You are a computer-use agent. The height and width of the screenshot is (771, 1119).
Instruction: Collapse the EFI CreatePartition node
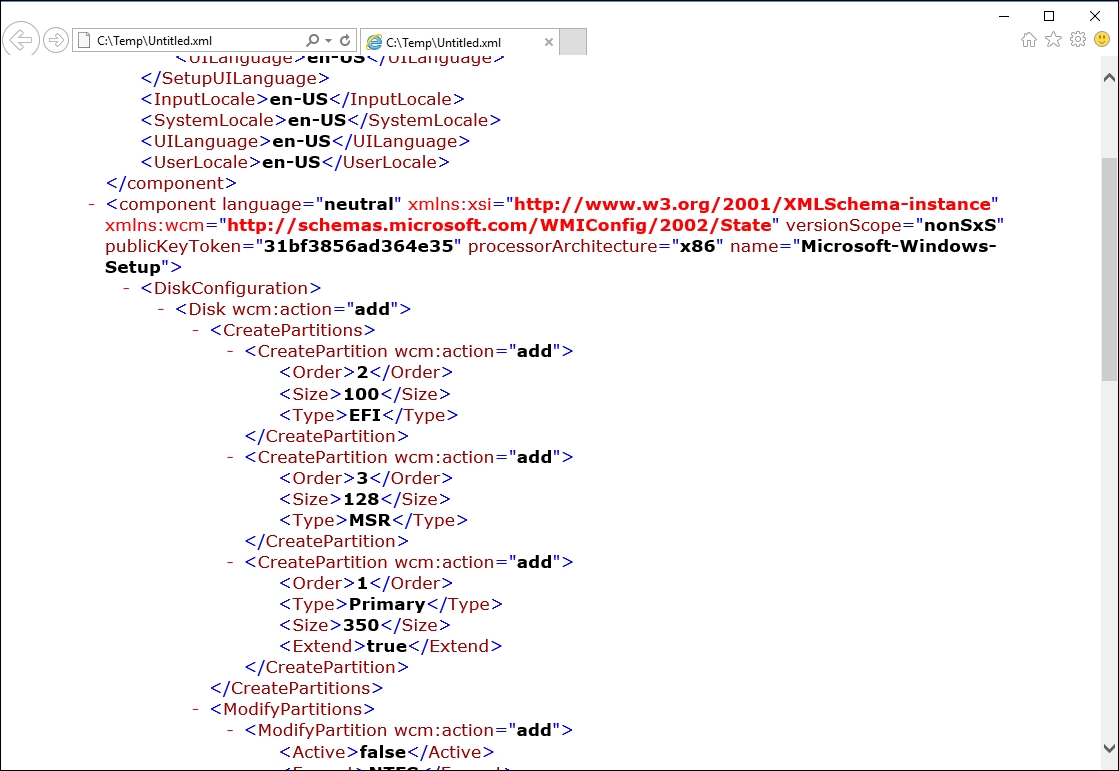coord(232,352)
